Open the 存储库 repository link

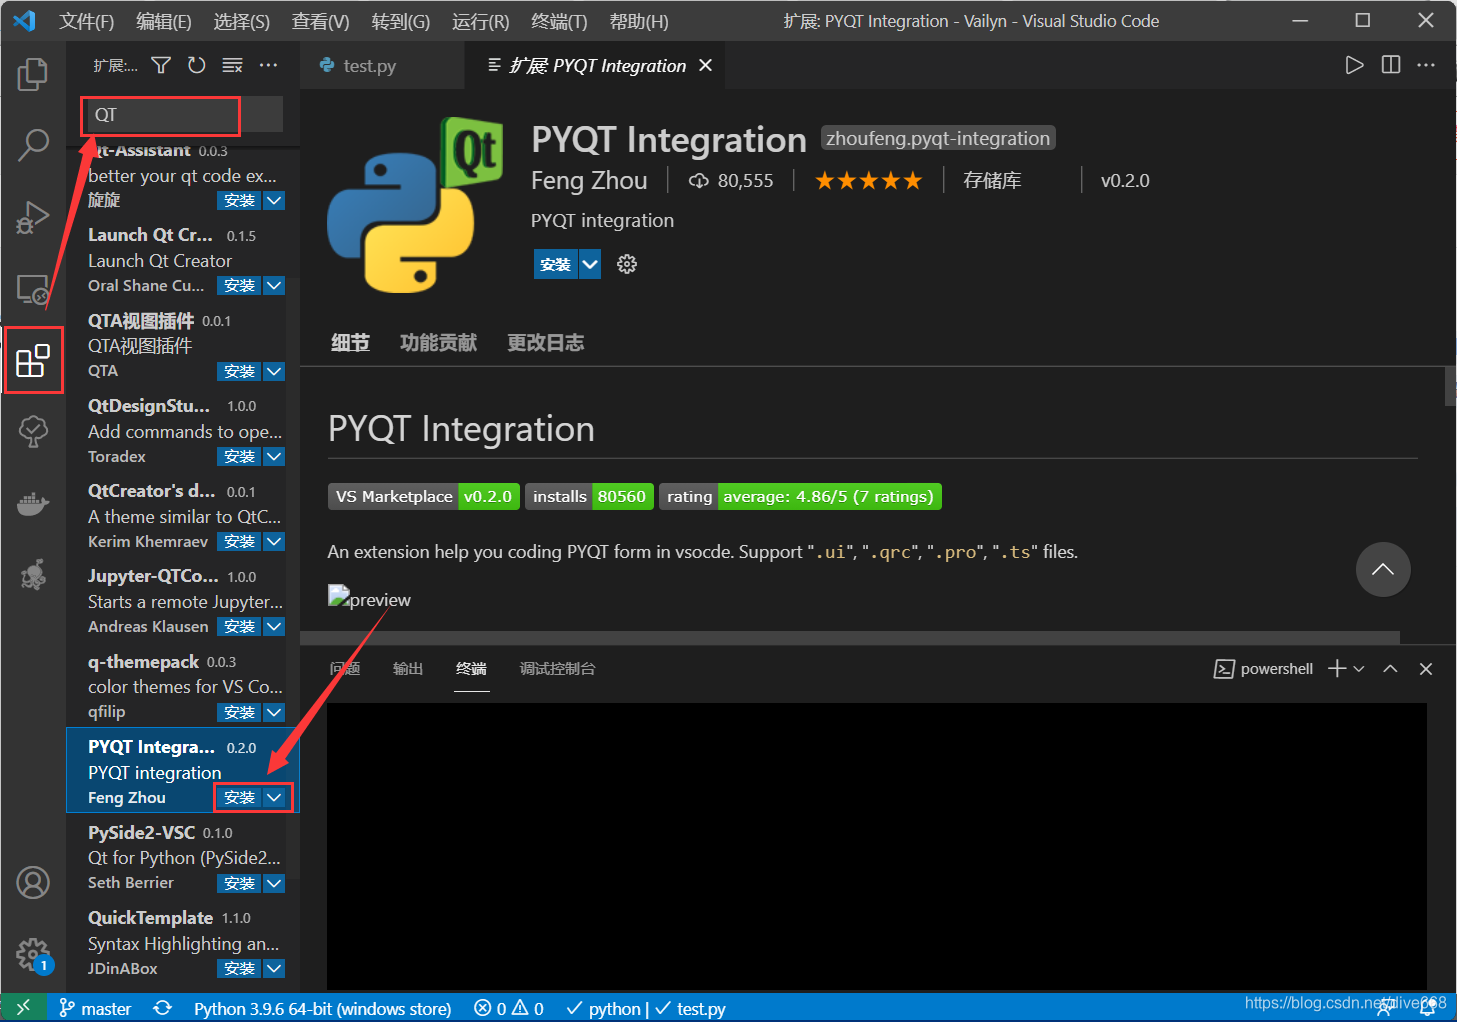(991, 180)
